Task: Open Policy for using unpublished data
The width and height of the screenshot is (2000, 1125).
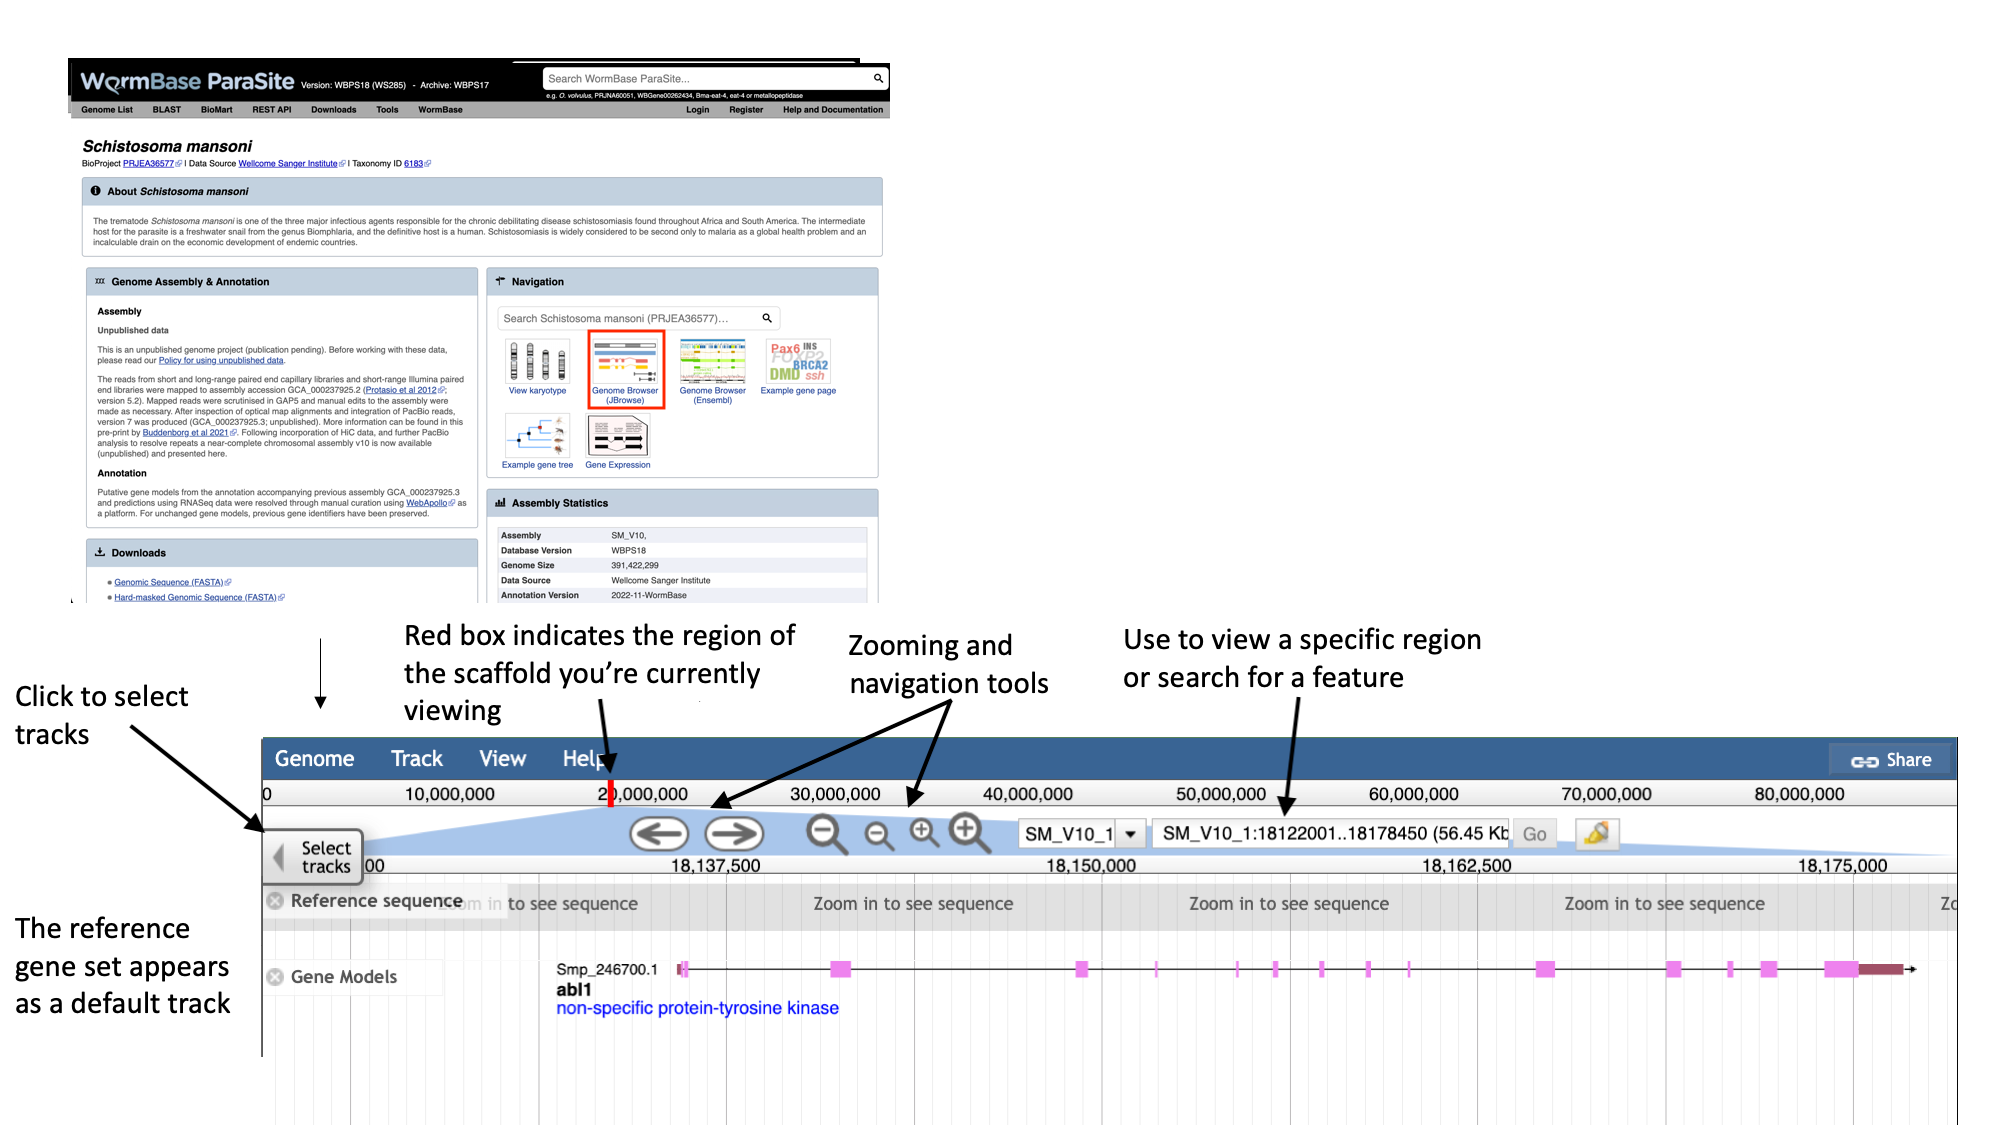Action: (221, 361)
